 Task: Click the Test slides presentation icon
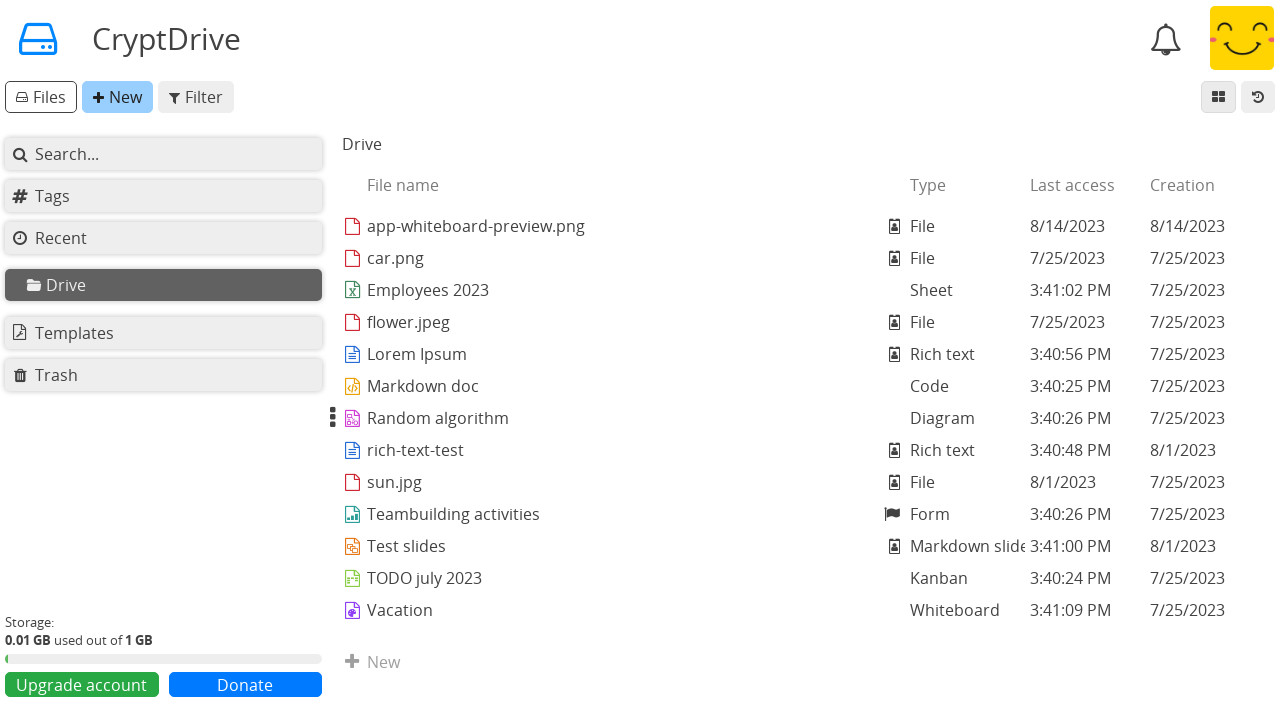click(x=352, y=546)
